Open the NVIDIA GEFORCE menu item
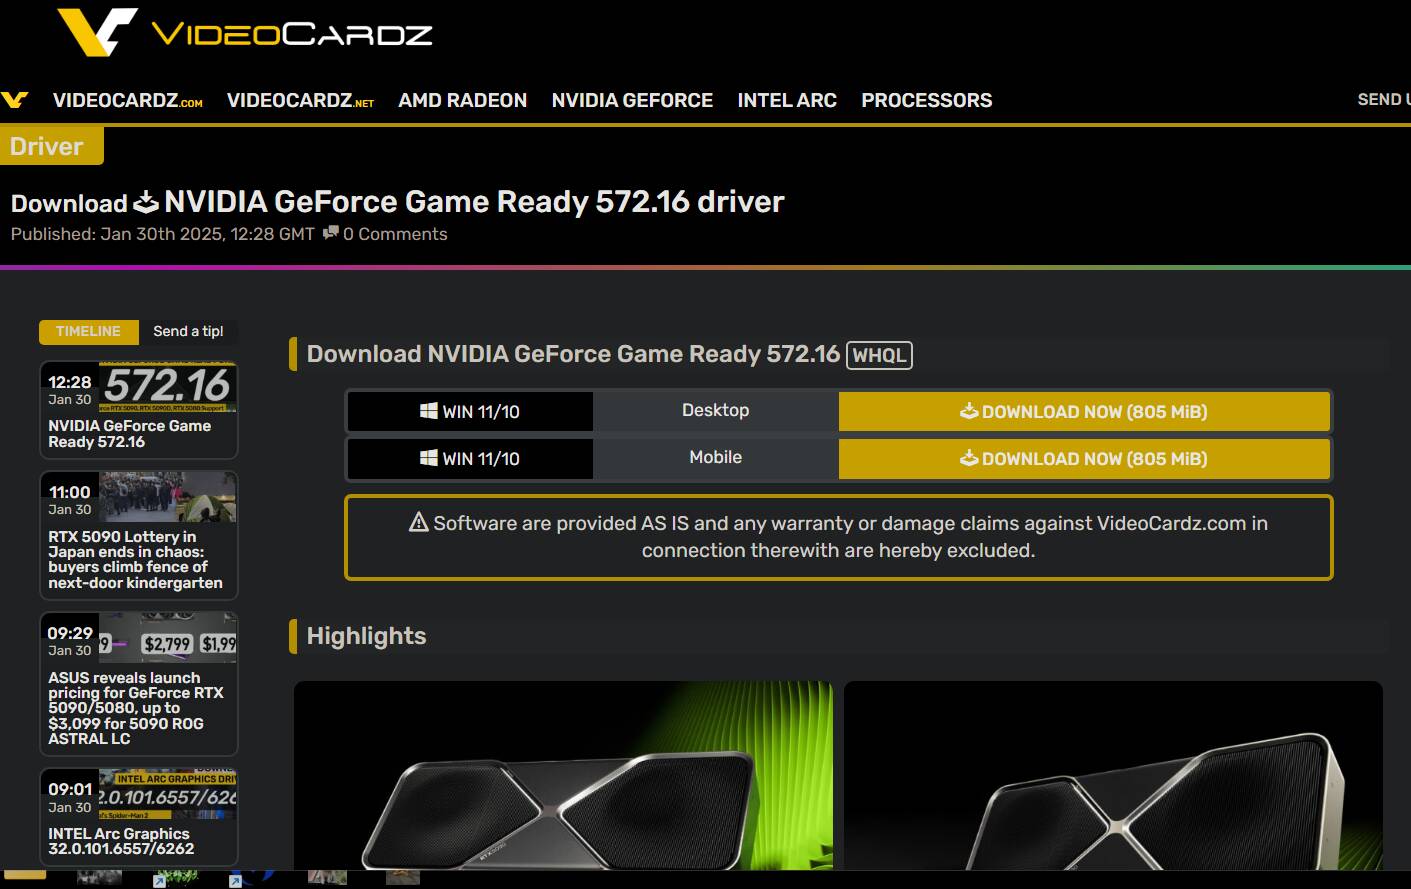This screenshot has width=1411, height=889. (632, 100)
